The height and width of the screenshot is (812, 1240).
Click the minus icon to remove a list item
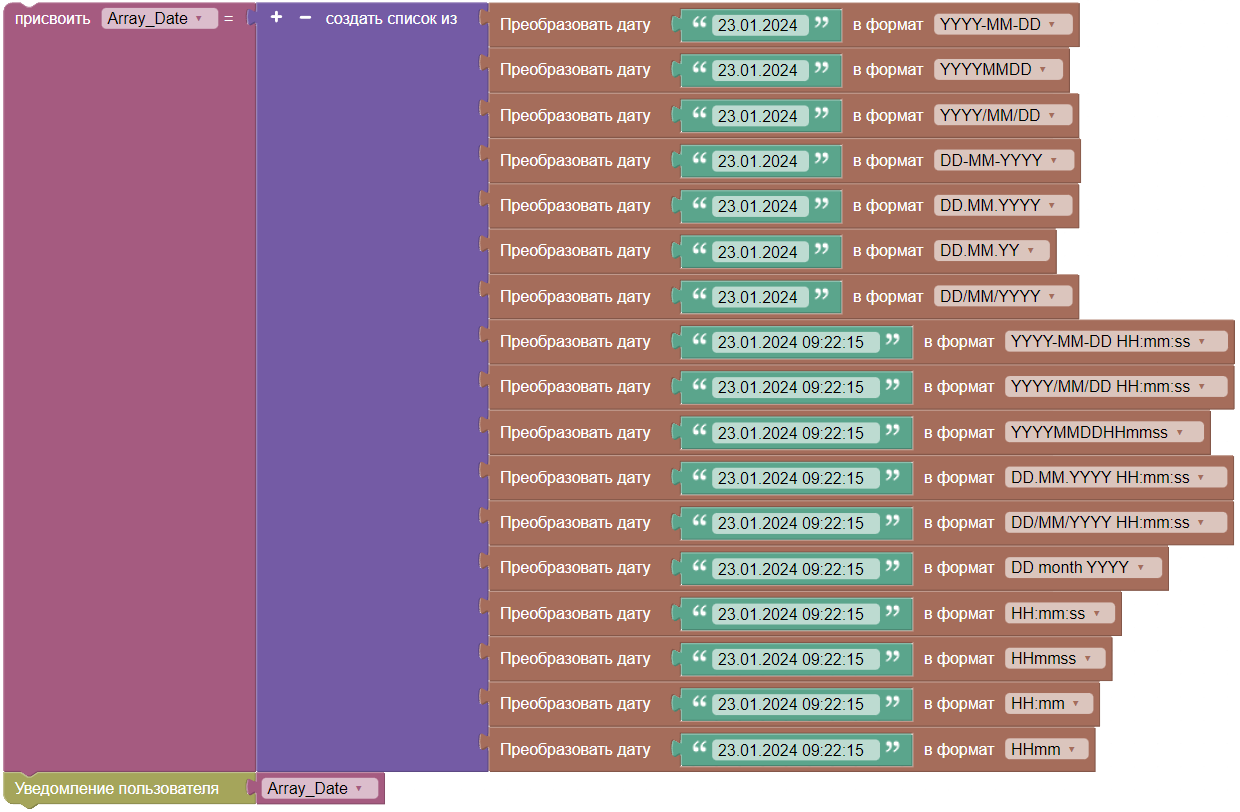pos(305,18)
